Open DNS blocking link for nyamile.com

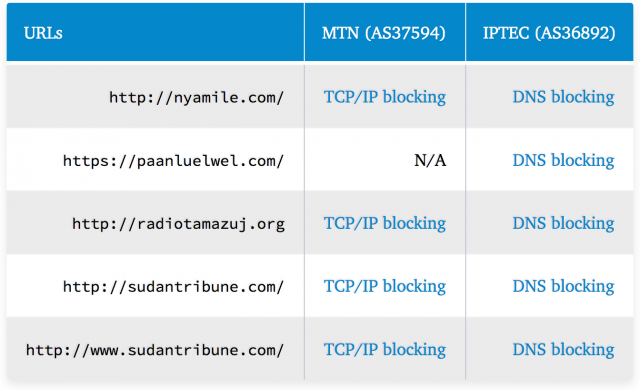tap(563, 97)
